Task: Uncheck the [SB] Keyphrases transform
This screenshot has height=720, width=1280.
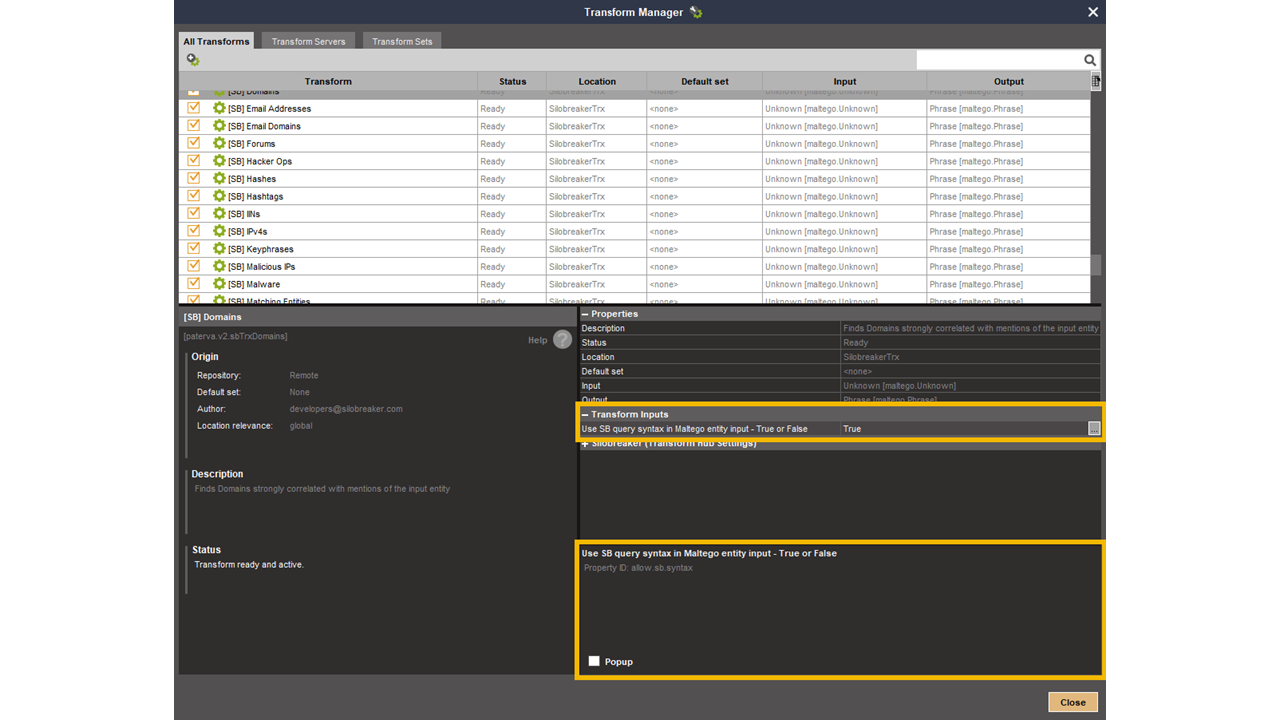Action: tap(194, 248)
